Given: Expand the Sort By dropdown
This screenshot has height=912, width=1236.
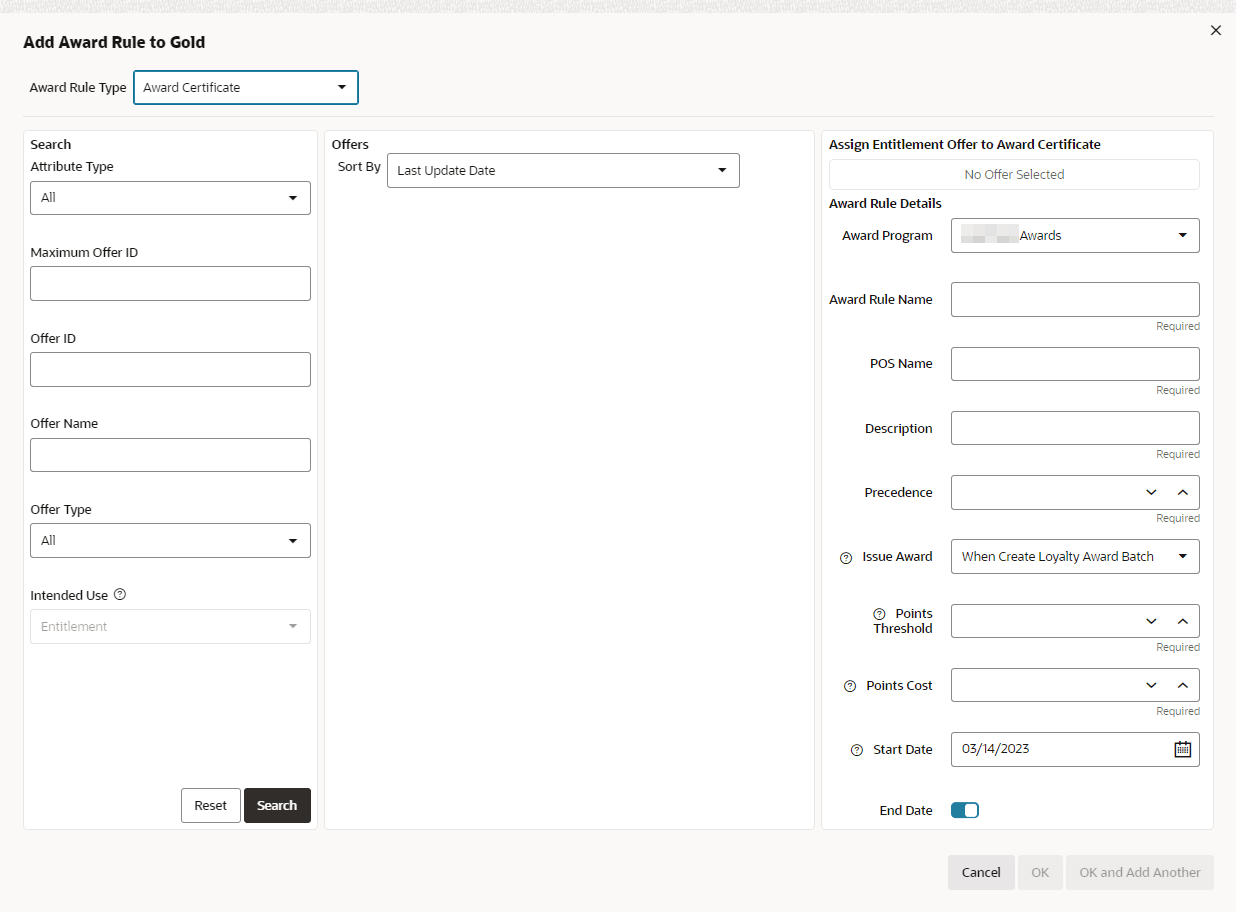Looking at the screenshot, I should coord(563,170).
